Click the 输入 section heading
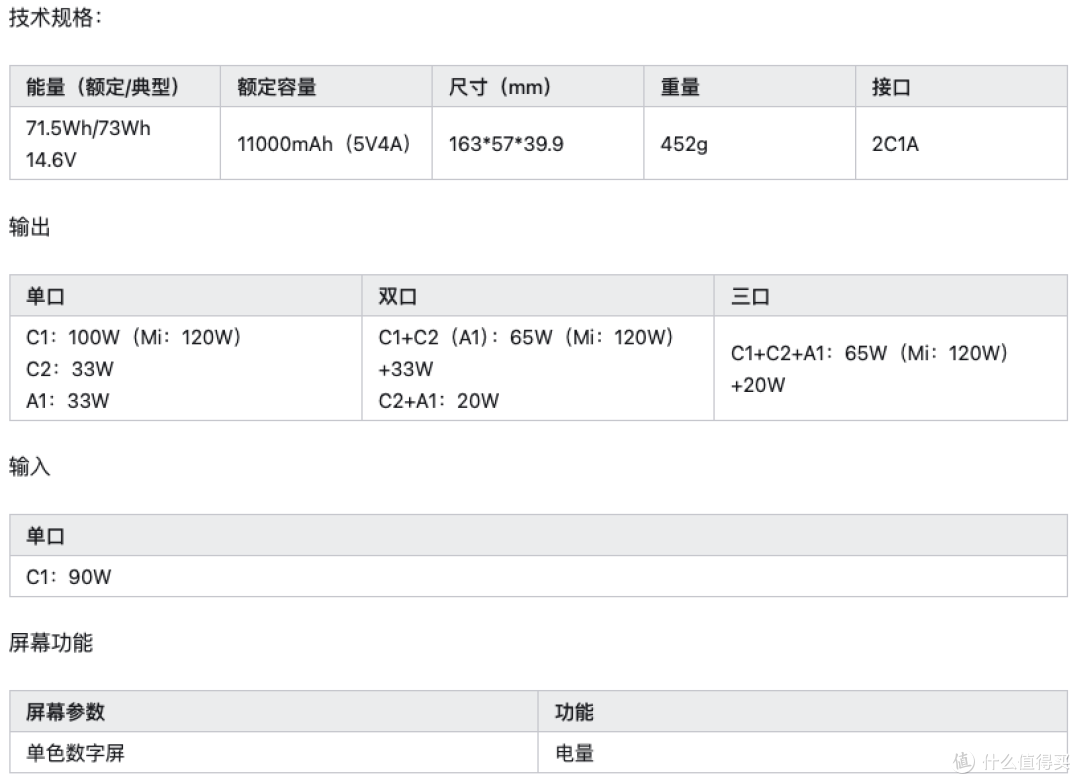The width and height of the screenshot is (1080, 784). (x=29, y=466)
